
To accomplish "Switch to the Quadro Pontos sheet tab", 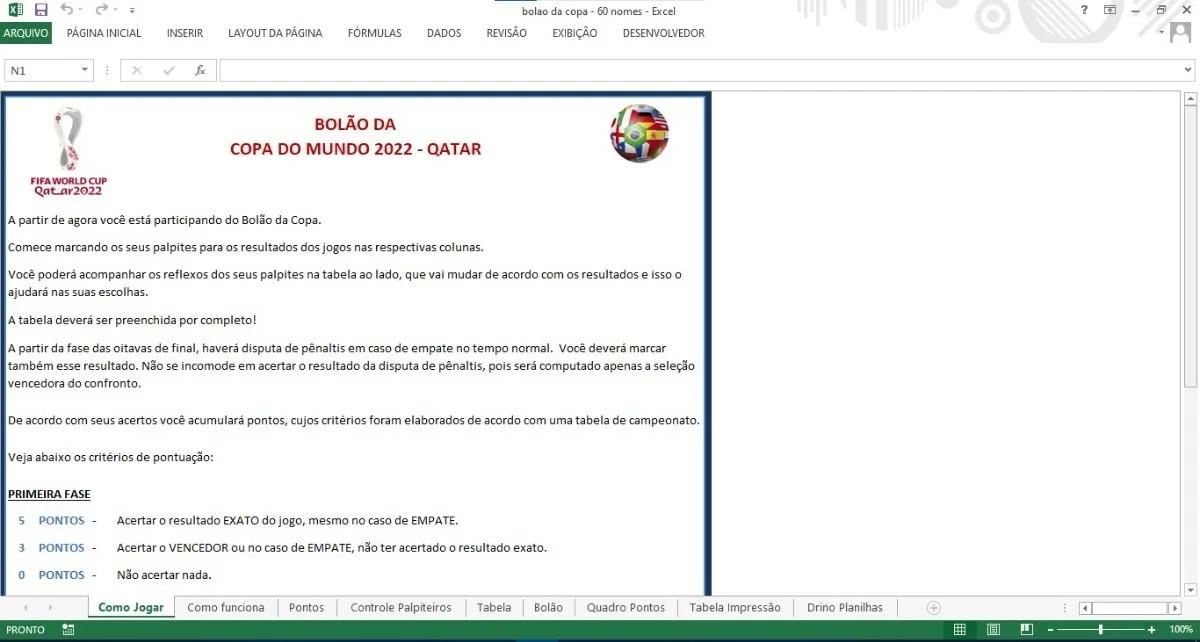I will tap(626, 607).
